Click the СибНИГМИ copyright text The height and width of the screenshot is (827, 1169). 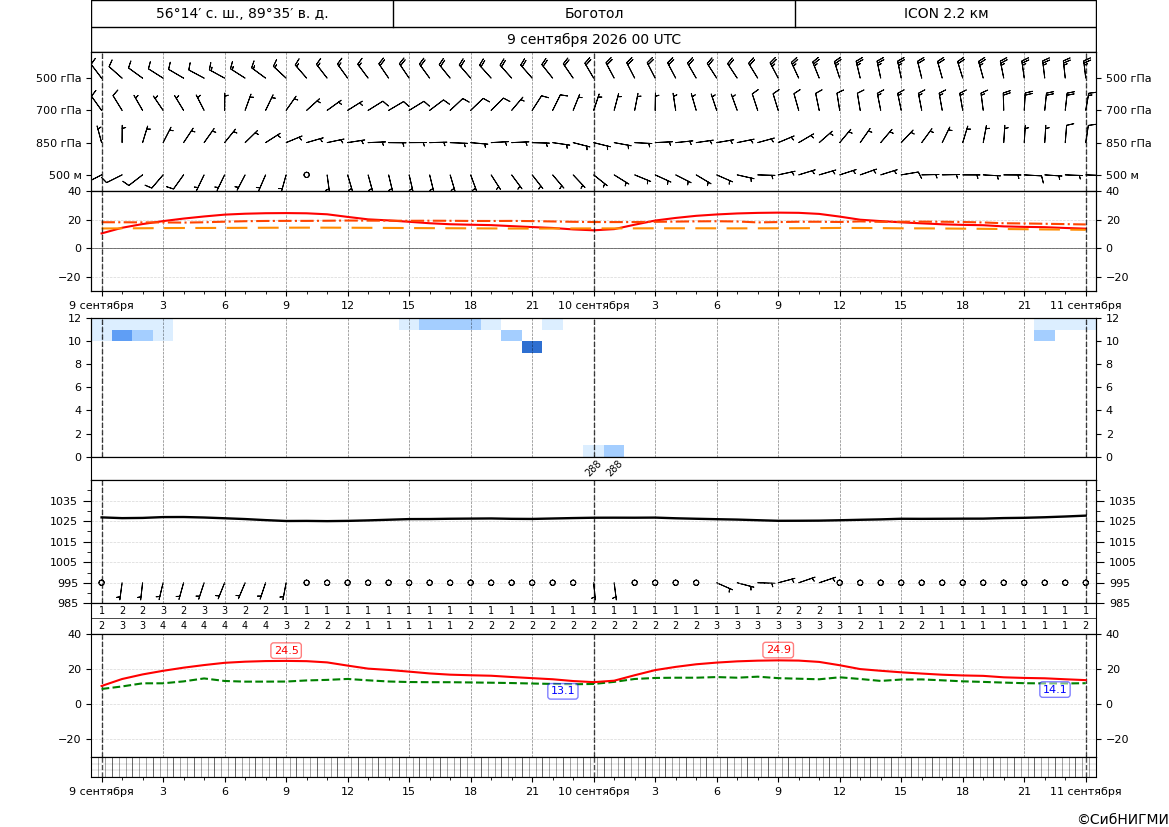pyautogui.click(x=1123, y=819)
